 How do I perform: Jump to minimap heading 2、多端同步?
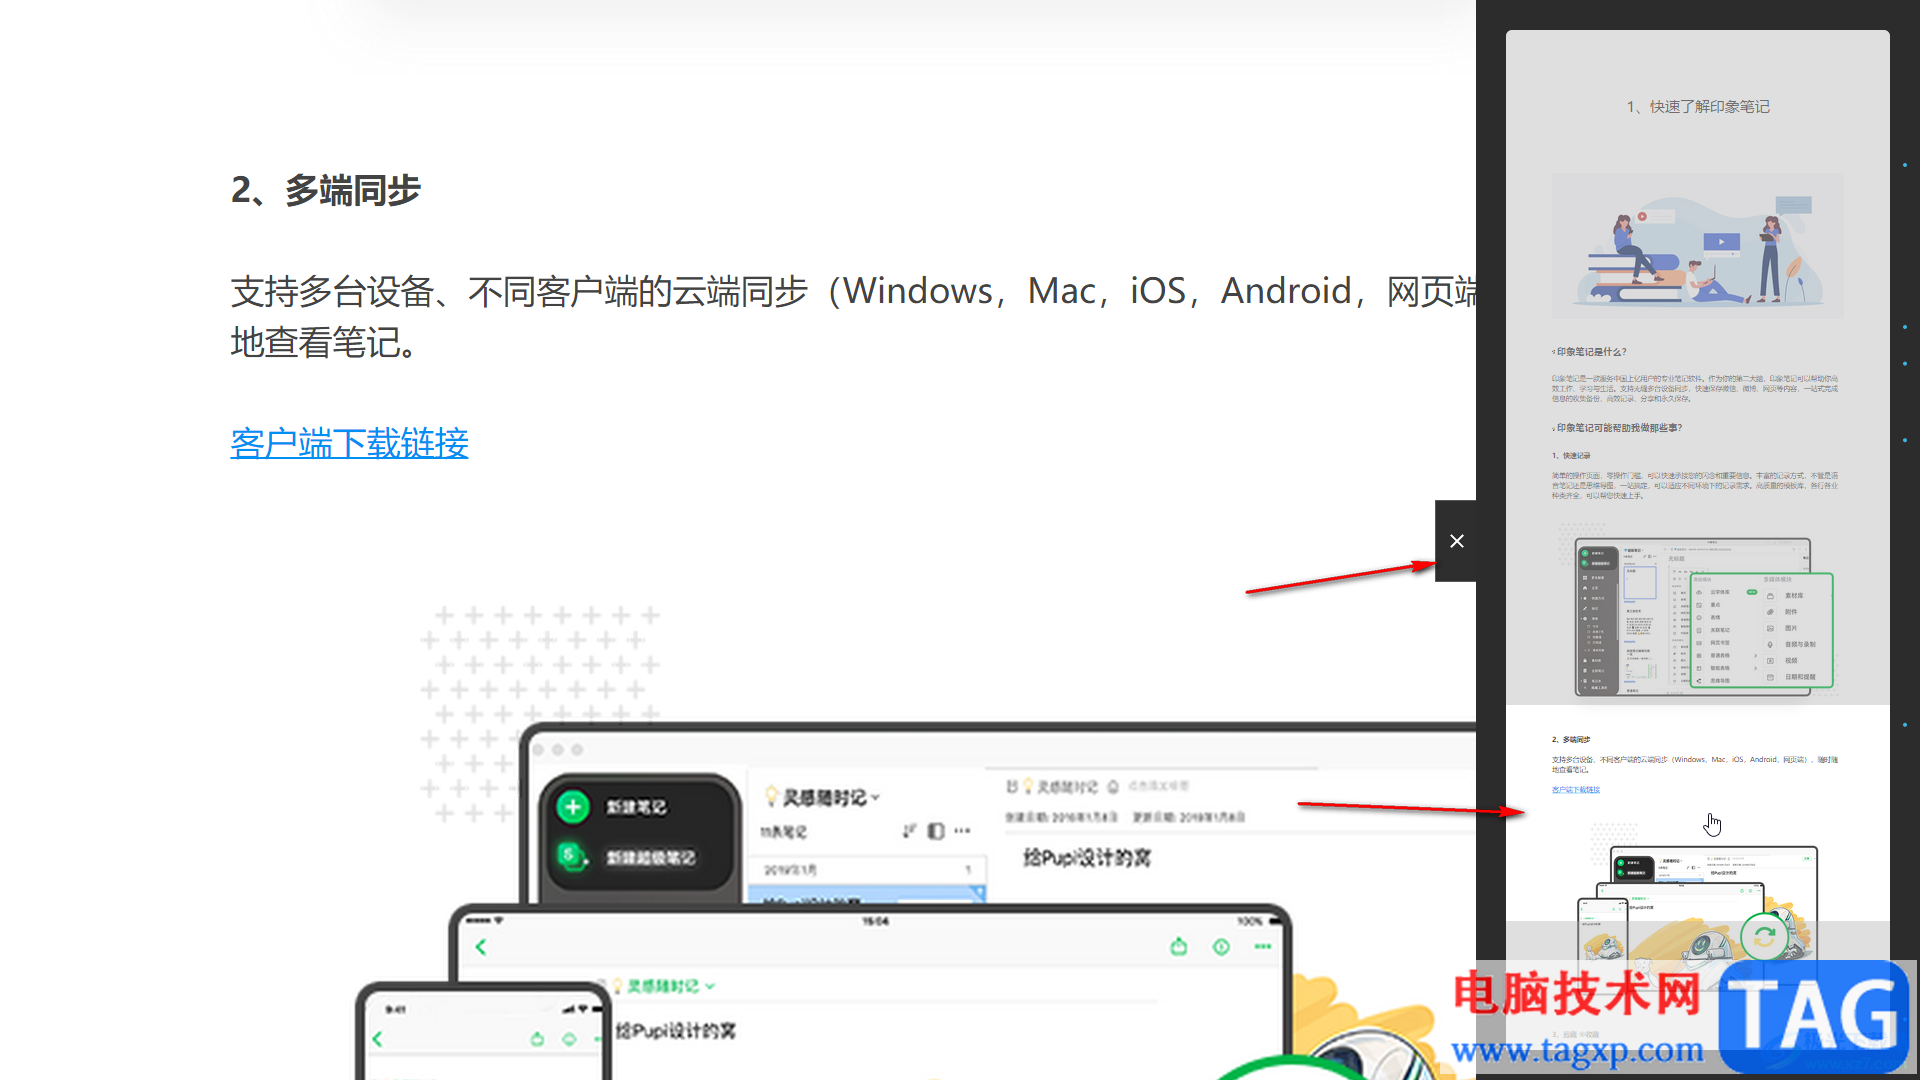(x=1571, y=740)
